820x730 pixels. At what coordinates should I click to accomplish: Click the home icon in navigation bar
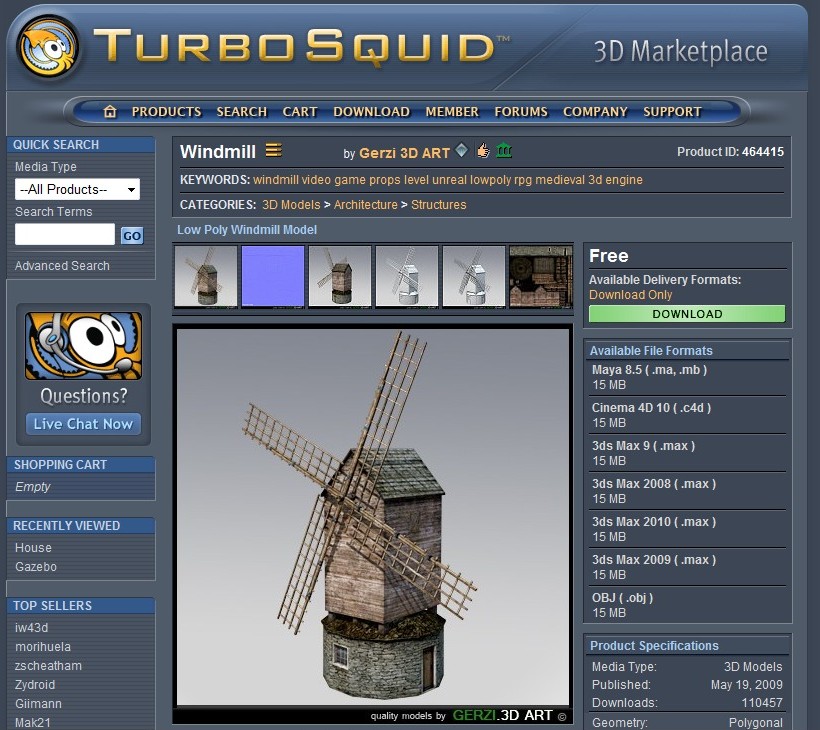point(110,112)
